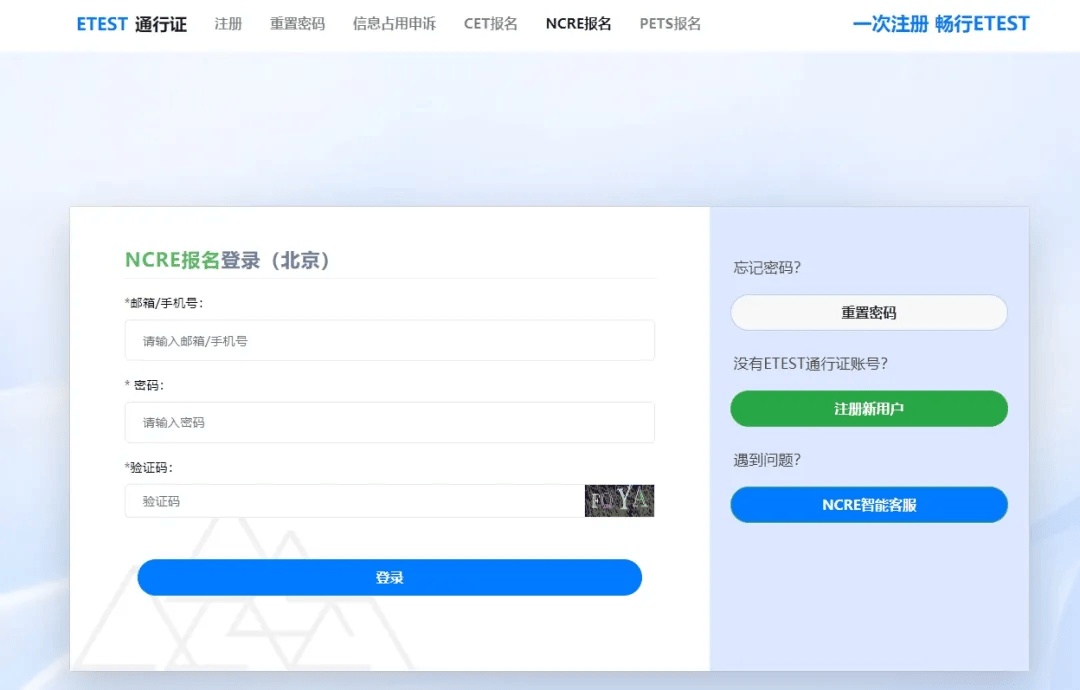Click the ETEST 通行证 logo
The height and width of the screenshot is (690, 1080).
(131, 23)
